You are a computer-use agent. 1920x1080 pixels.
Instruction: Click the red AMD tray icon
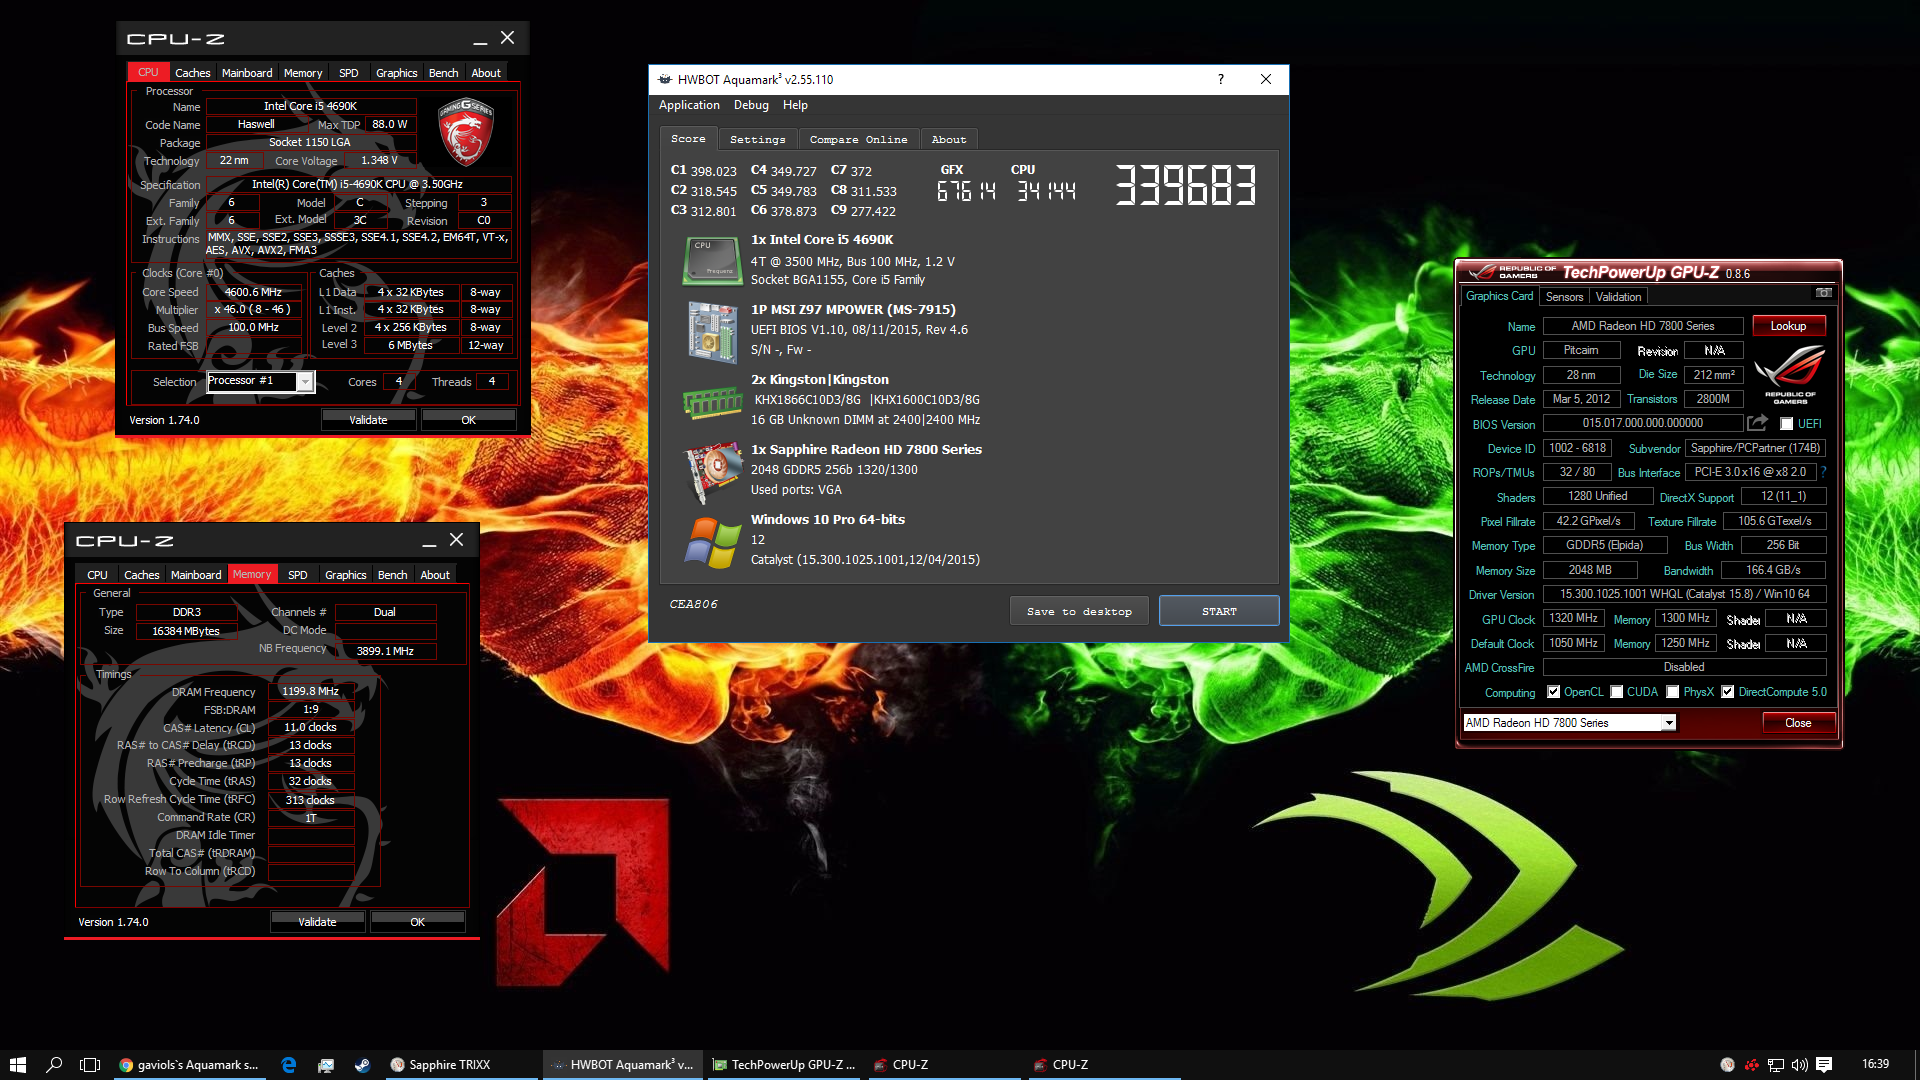click(x=1752, y=1065)
